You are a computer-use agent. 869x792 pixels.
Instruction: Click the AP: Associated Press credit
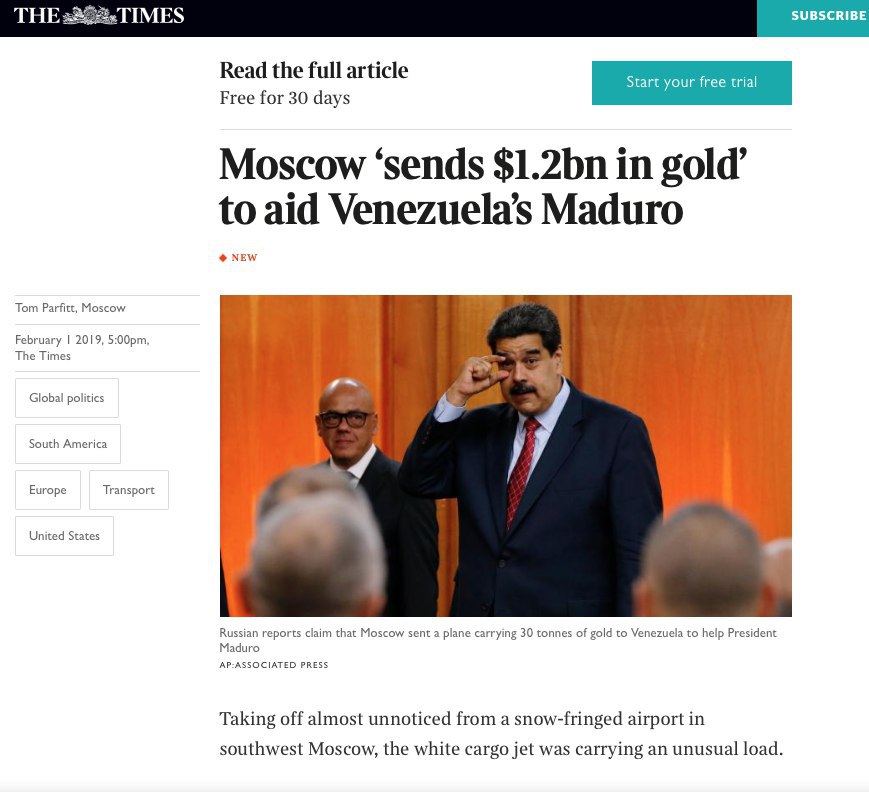coord(274,665)
